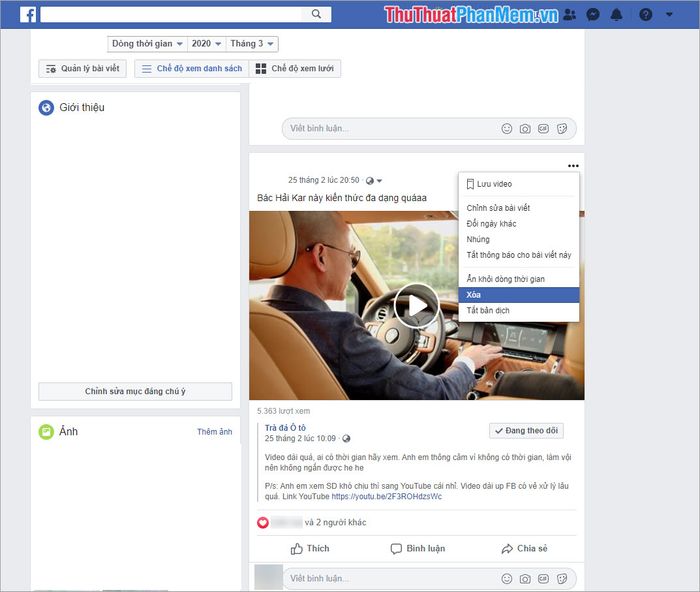This screenshot has height=592, width=700.
Task: Click shared post time 25 tháng 2 lúc 10:09
Action: coord(300,438)
